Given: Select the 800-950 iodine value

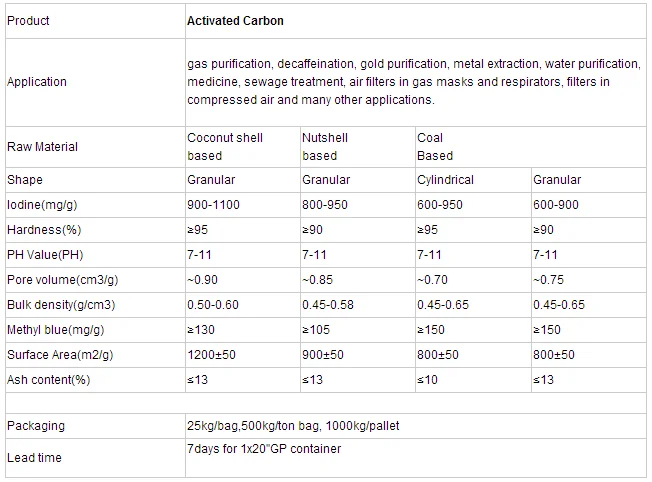Looking at the screenshot, I should coord(325,205).
